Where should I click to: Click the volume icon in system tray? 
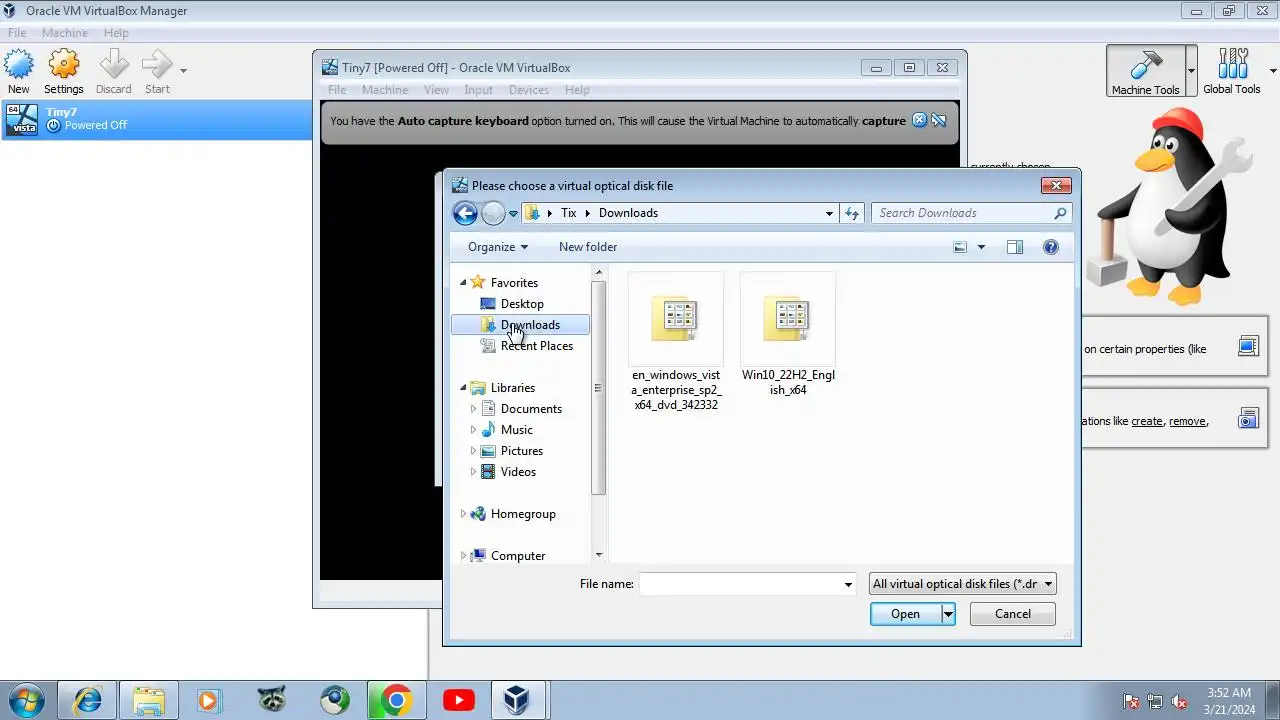[x=1179, y=702]
